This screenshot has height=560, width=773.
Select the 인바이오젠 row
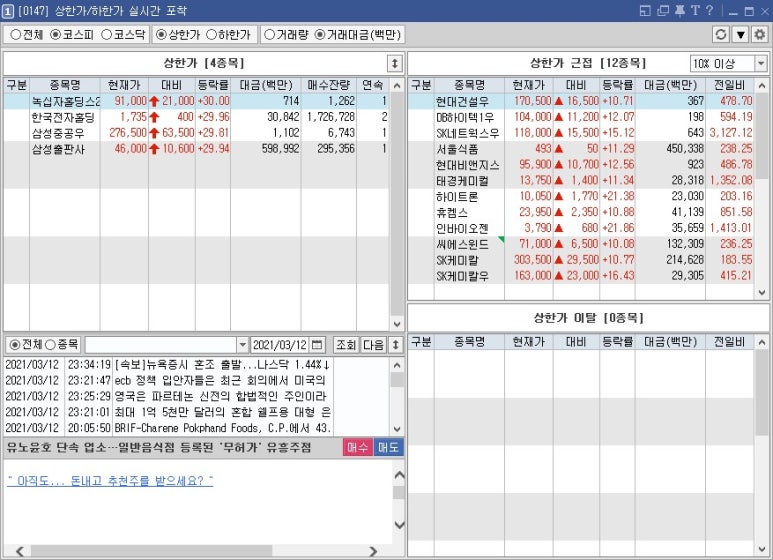pyautogui.click(x=581, y=228)
